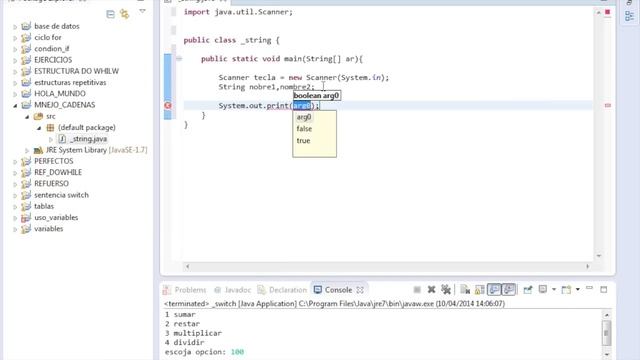
Task: Click Open Console icon
Action: (x=566, y=290)
